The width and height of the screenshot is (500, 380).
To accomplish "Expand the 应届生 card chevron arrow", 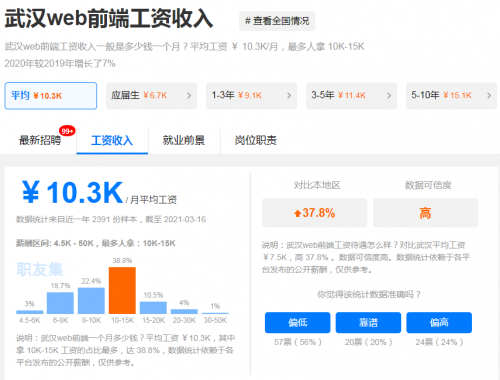I will coord(189,96).
